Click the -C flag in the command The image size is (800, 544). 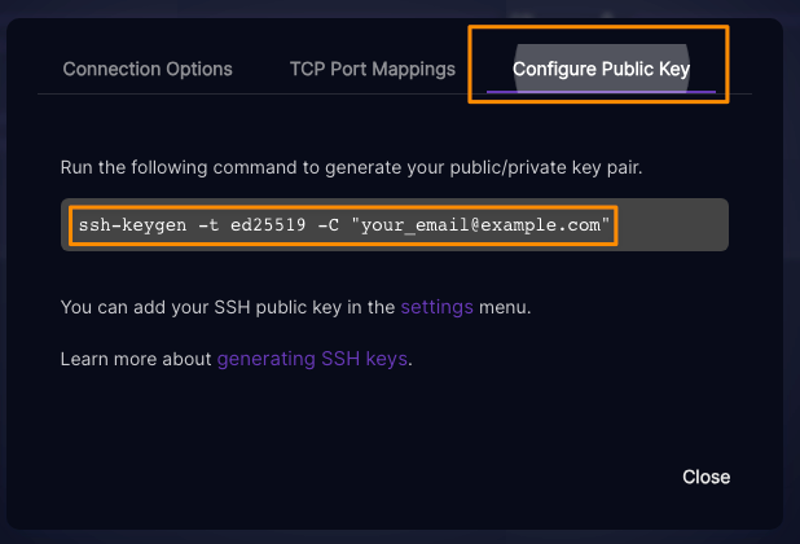(329, 225)
